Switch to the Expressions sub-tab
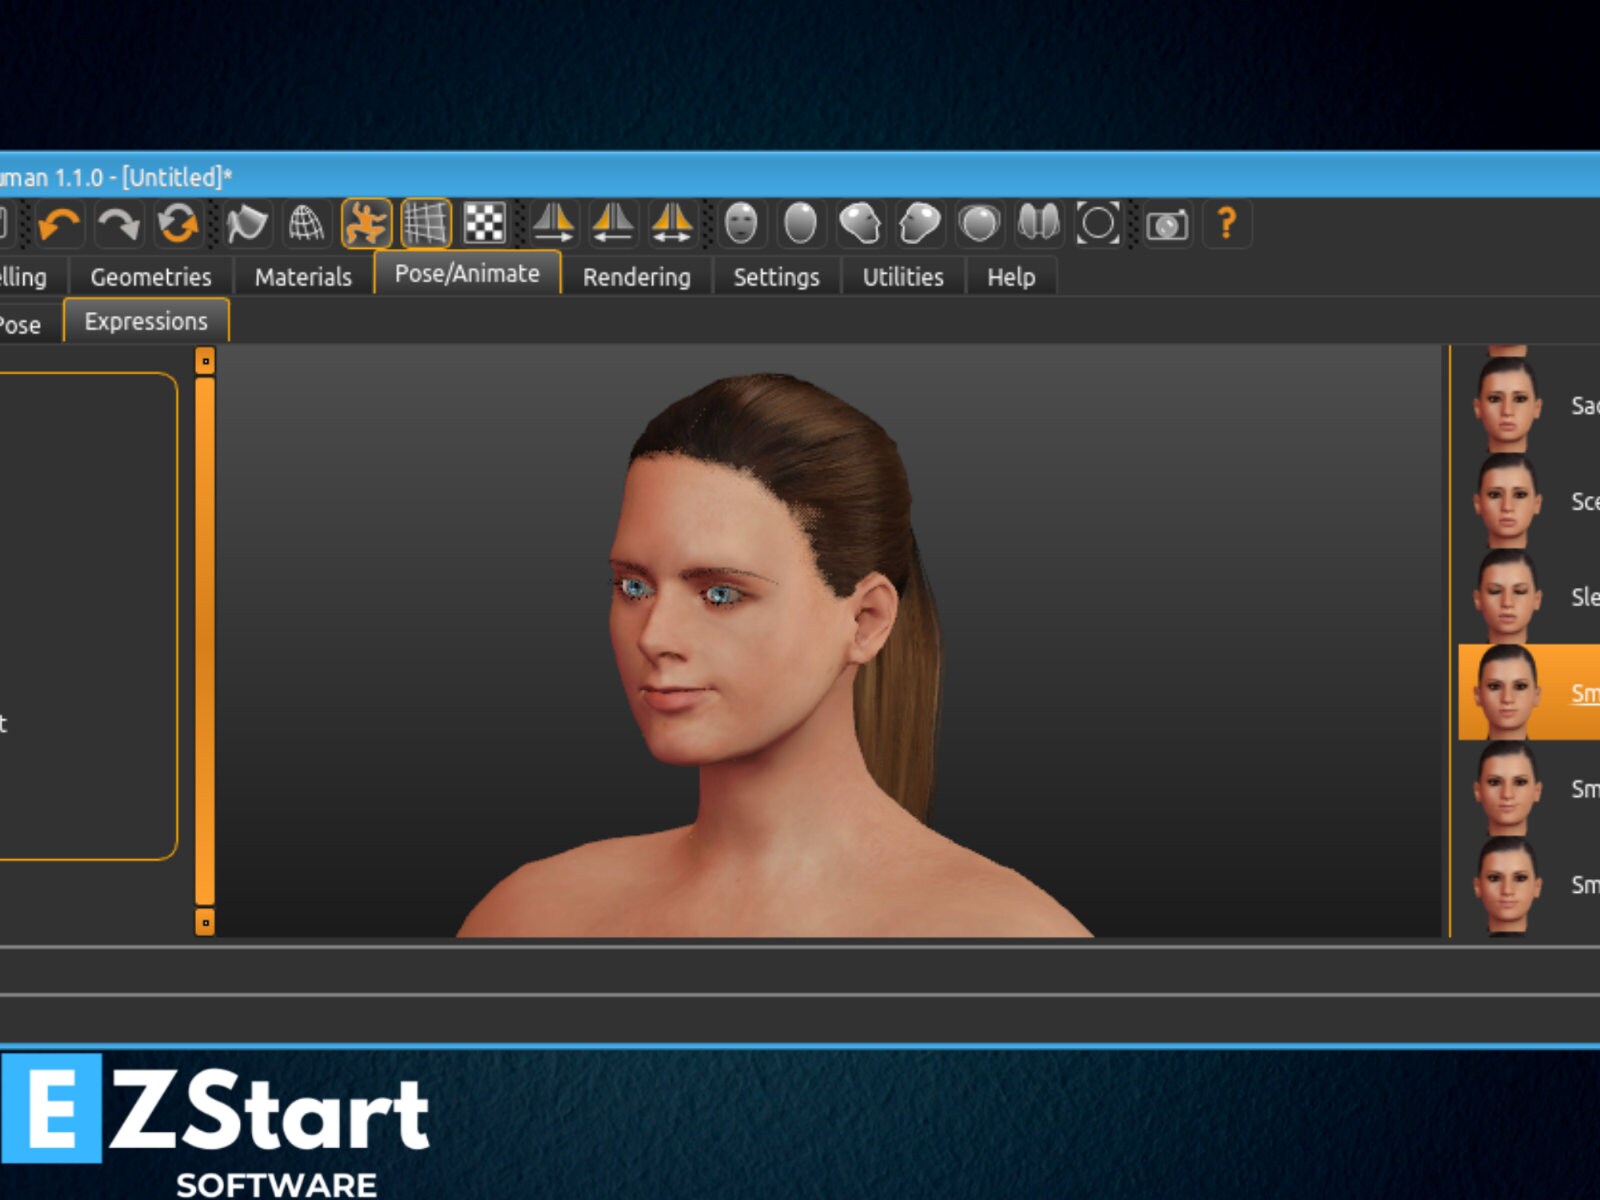This screenshot has height=1200, width=1600. (146, 321)
